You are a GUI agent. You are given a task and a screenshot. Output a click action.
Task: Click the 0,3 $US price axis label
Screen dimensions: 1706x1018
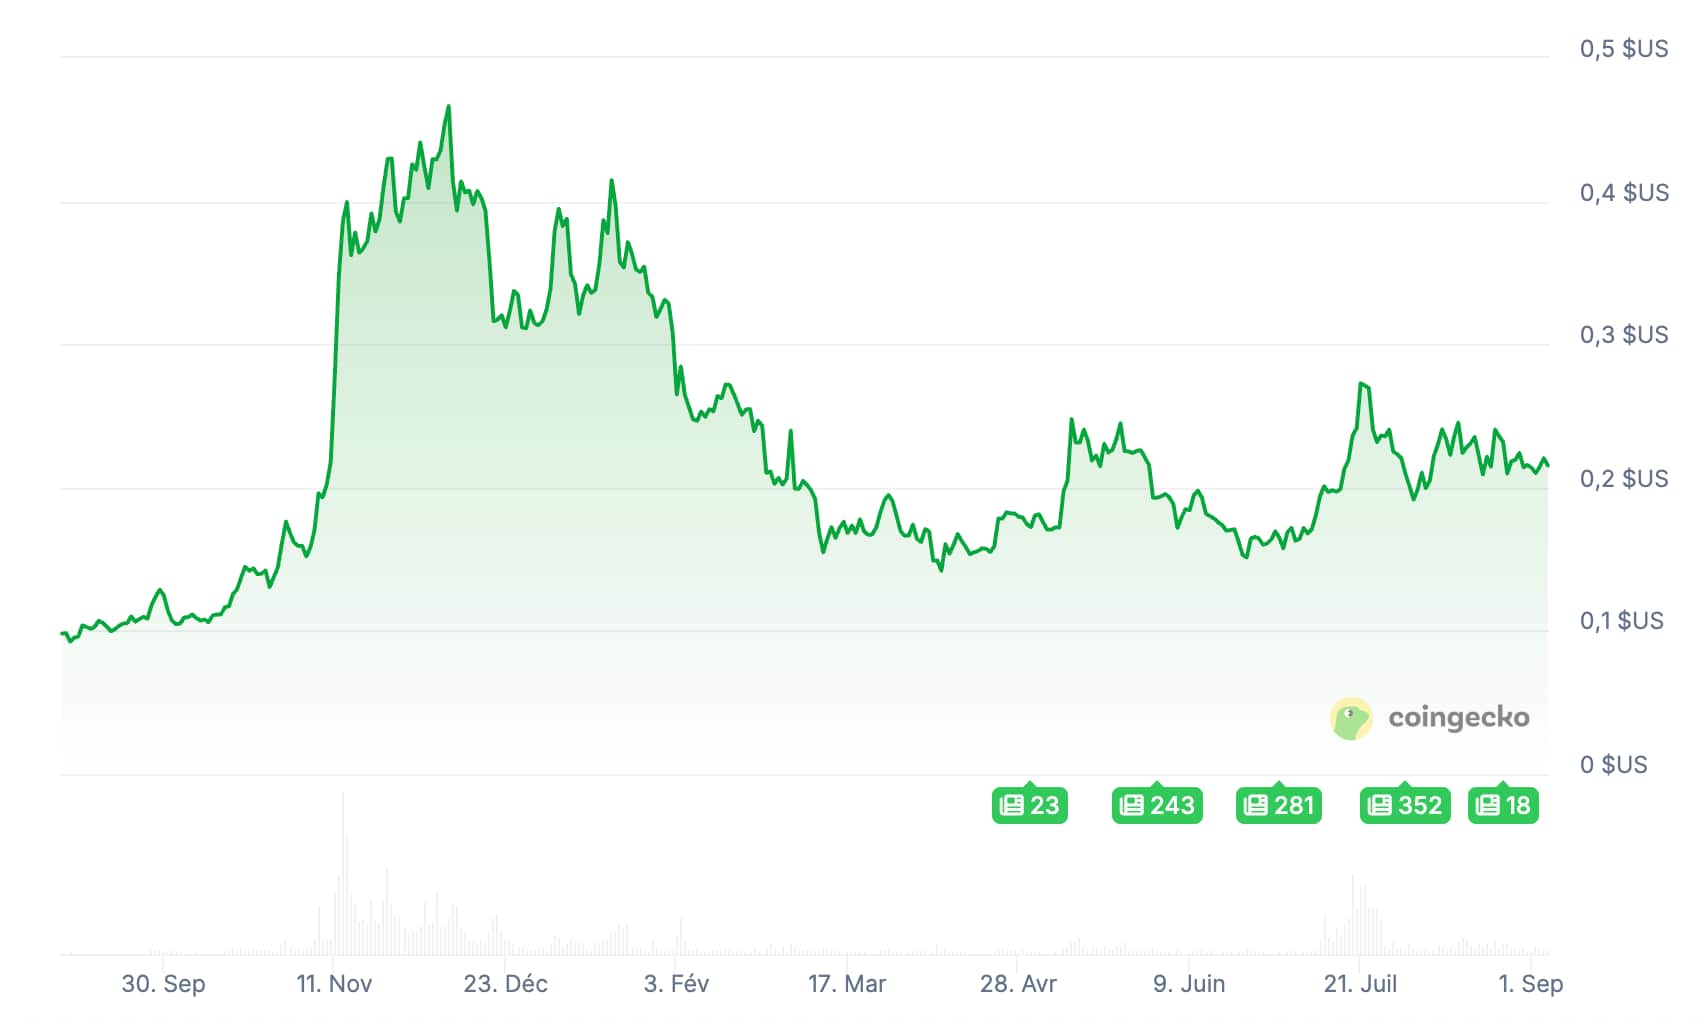pyautogui.click(x=1624, y=335)
